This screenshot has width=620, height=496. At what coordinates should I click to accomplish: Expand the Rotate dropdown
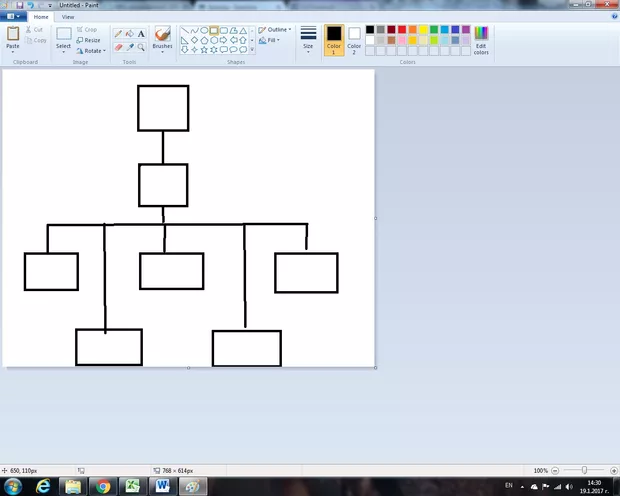click(x=91, y=50)
